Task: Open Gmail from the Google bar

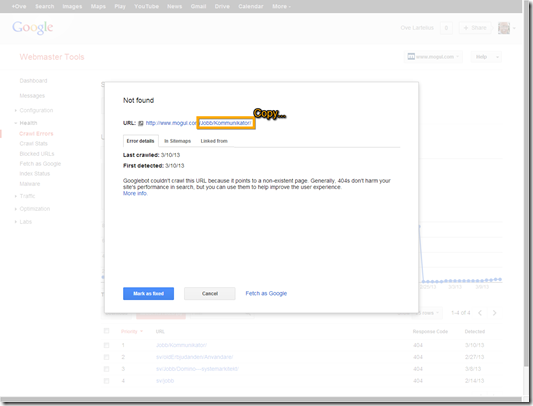Action: coord(198,6)
